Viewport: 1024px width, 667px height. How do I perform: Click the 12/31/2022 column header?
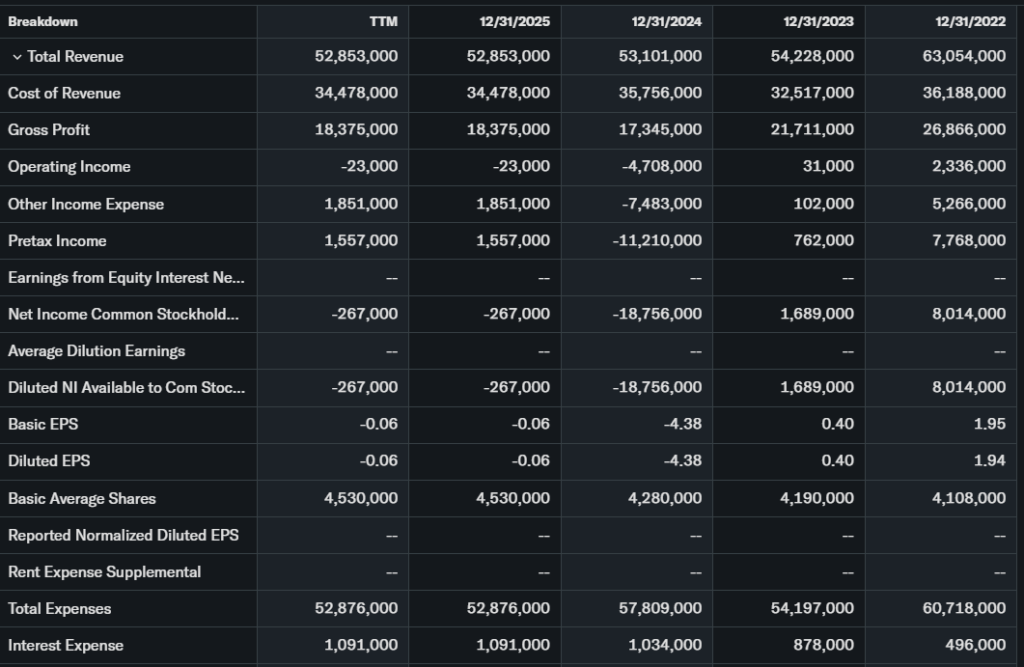972,21
